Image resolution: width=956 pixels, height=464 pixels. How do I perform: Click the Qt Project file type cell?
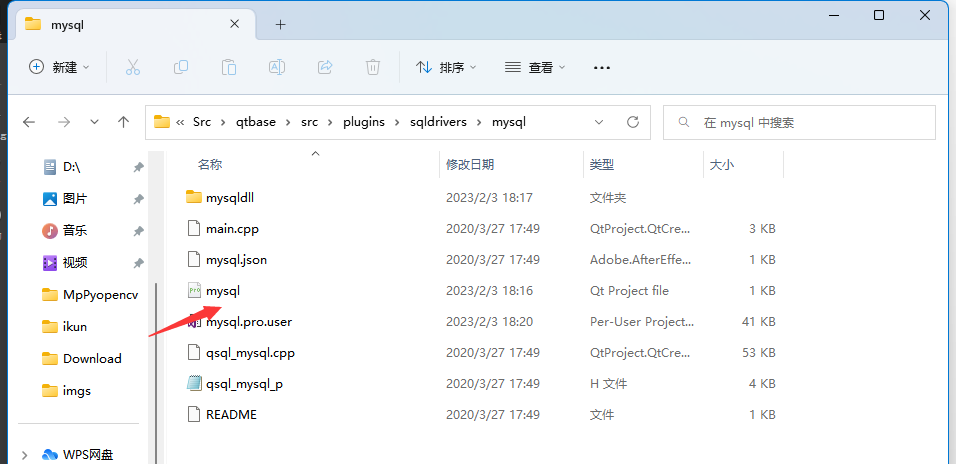[x=629, y=291]
